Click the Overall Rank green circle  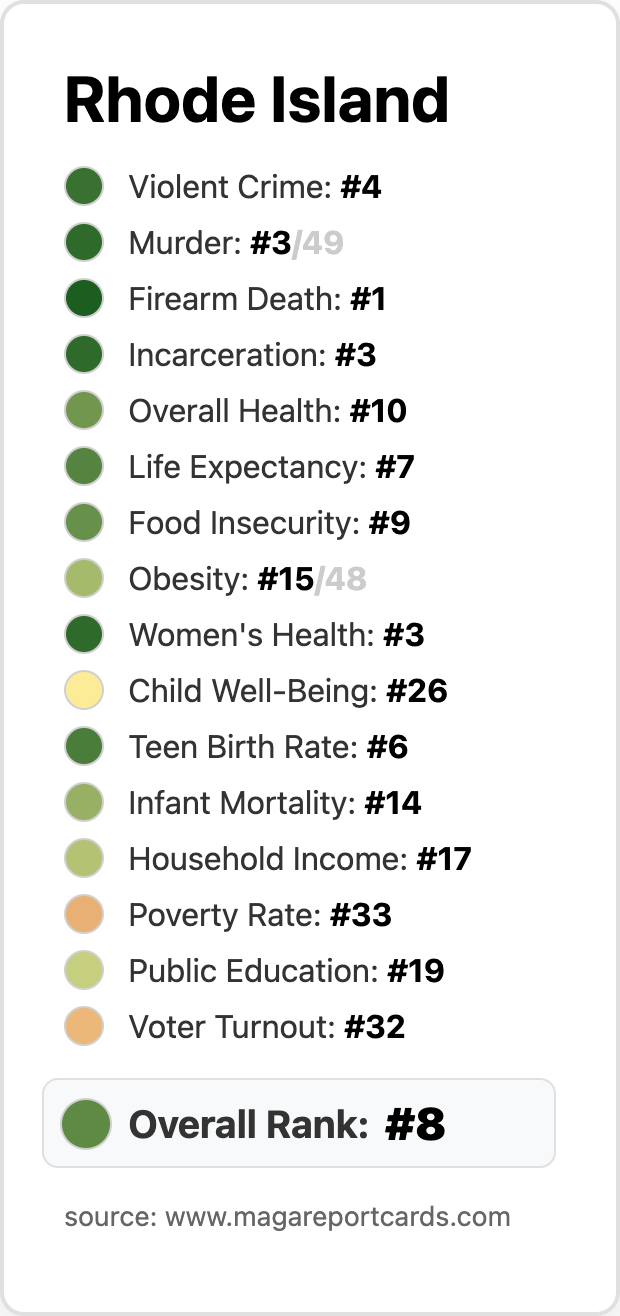pyautogui.click(x=85, y=1123)
